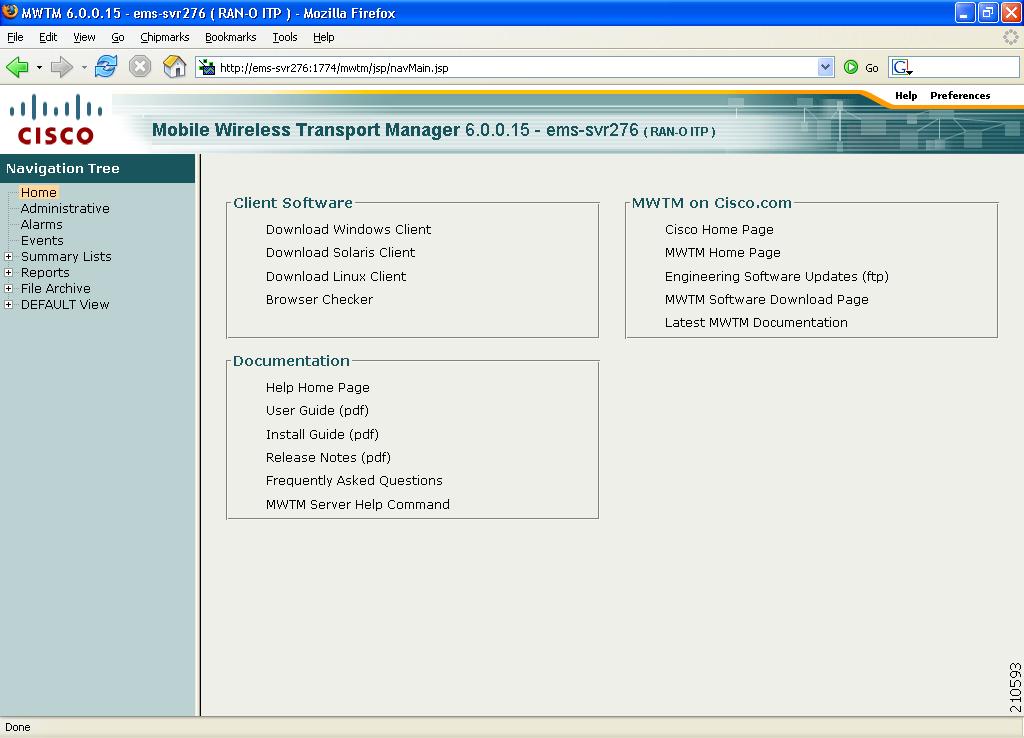1024x738 pixels.
Task: Open the File menu
Action: 15,37
